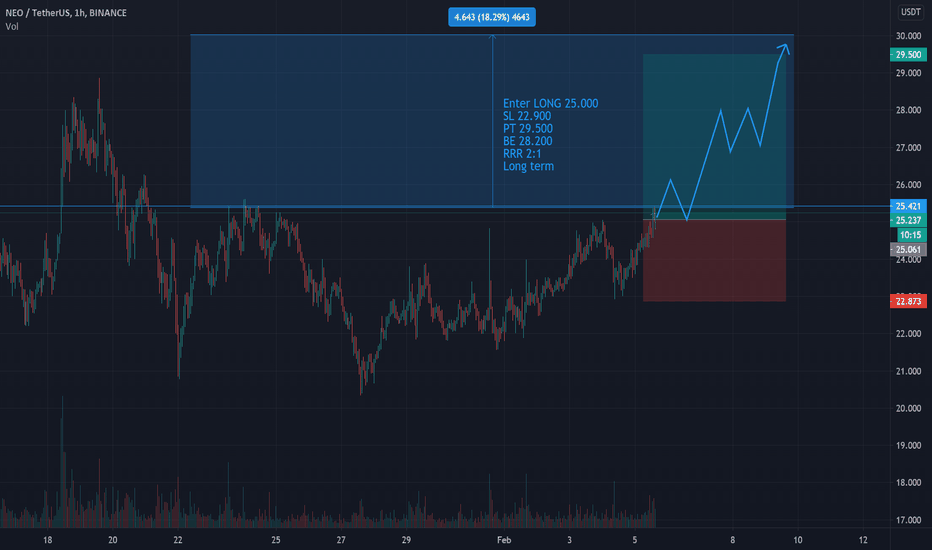Click the blue 25.421 price label
This screenshot has width=932, height=550.
908,206
